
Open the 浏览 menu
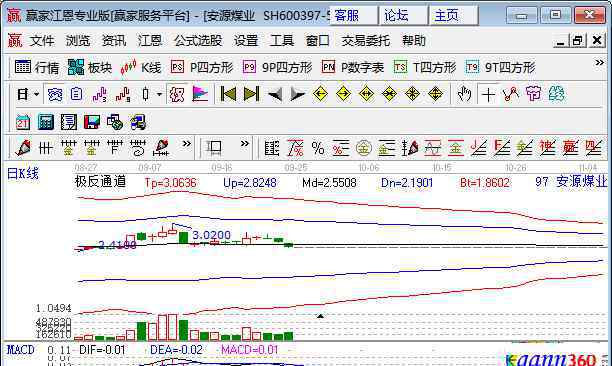(78, 41)
